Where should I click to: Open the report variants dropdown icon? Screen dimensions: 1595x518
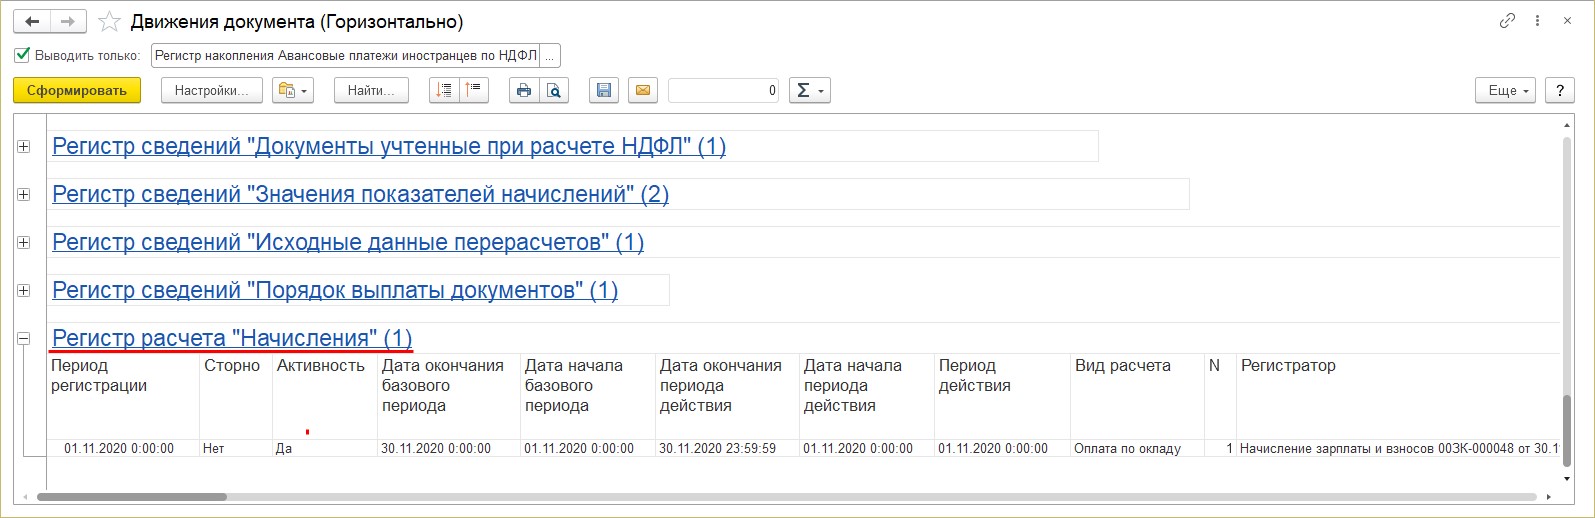(293, 90)
